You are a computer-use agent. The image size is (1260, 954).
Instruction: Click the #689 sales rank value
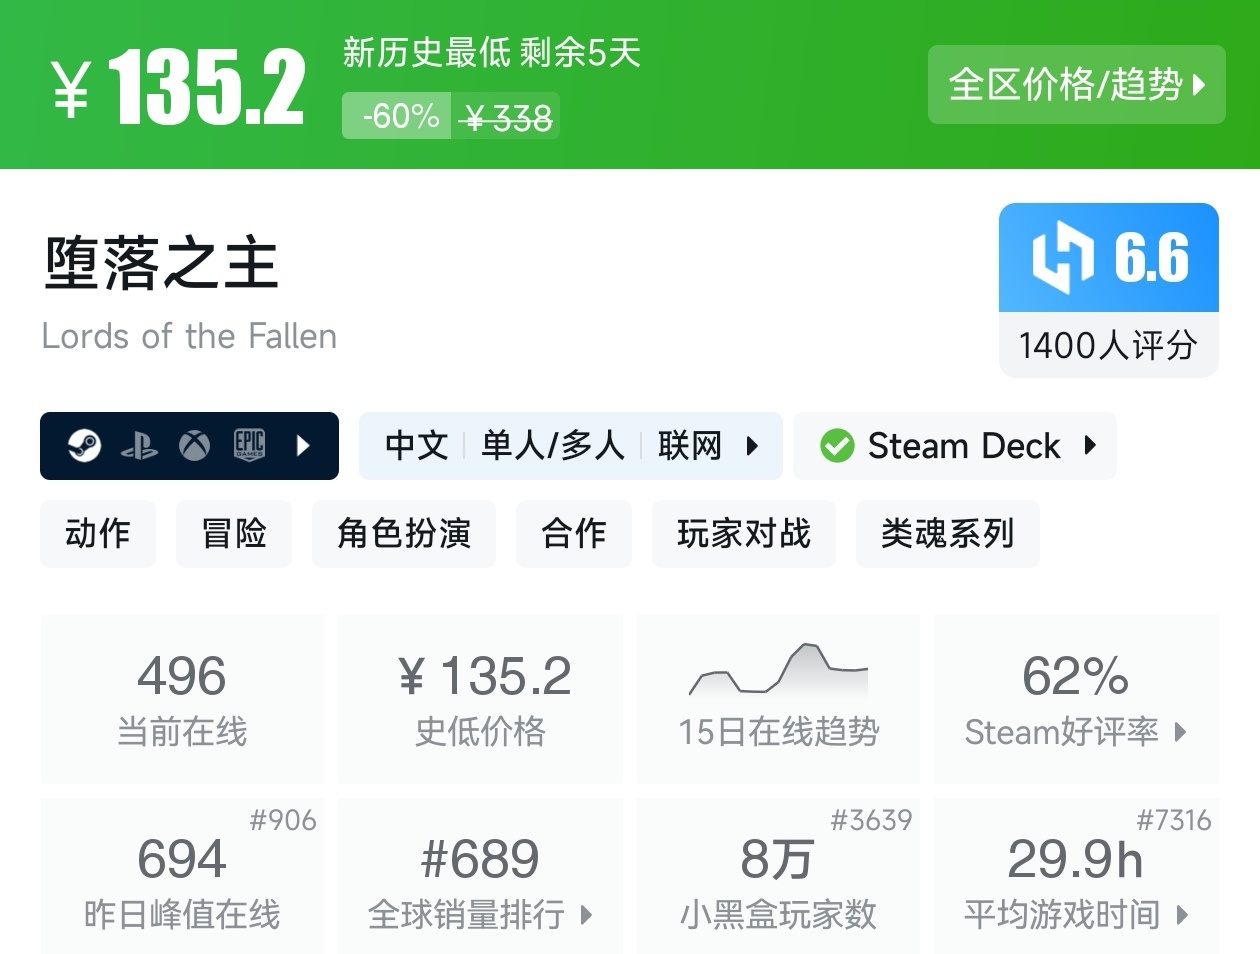[480, 859]
